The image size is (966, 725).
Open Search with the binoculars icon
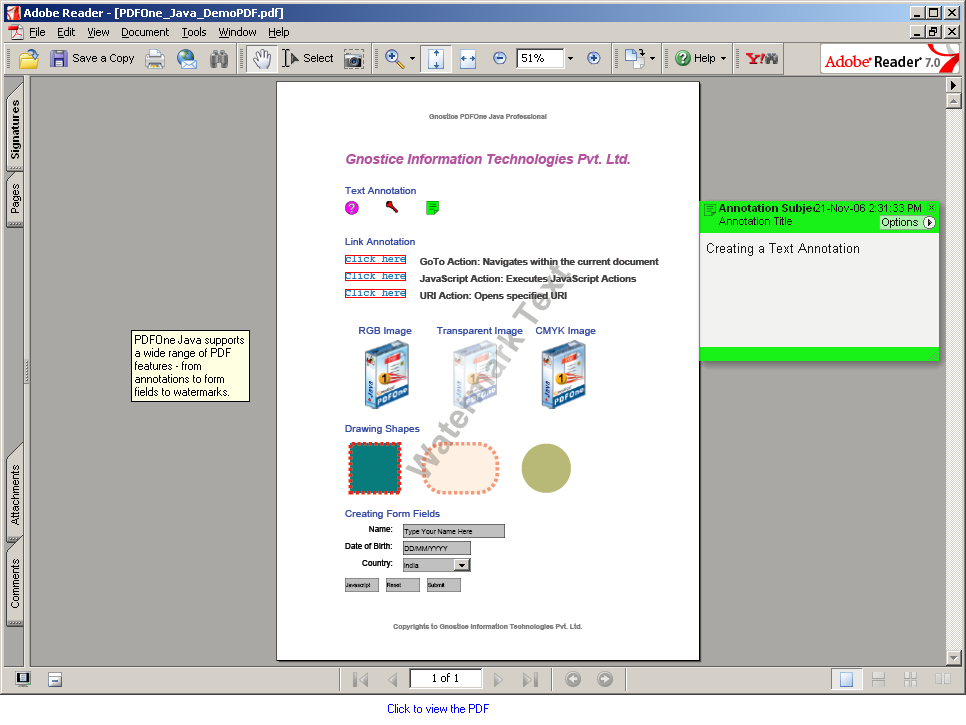(219, 59)
